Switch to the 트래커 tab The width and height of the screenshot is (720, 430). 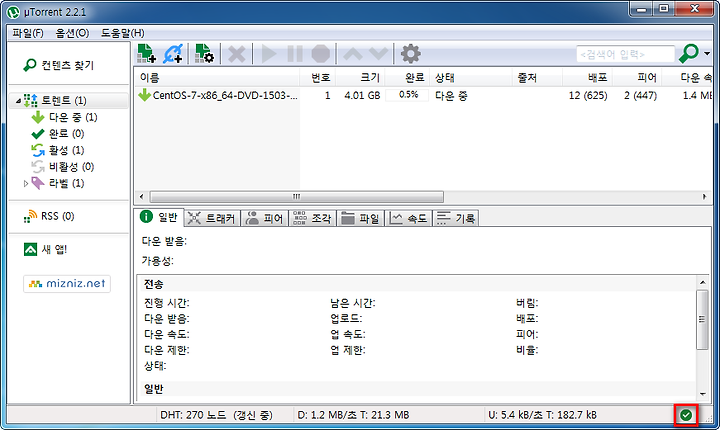pos(212,218)
